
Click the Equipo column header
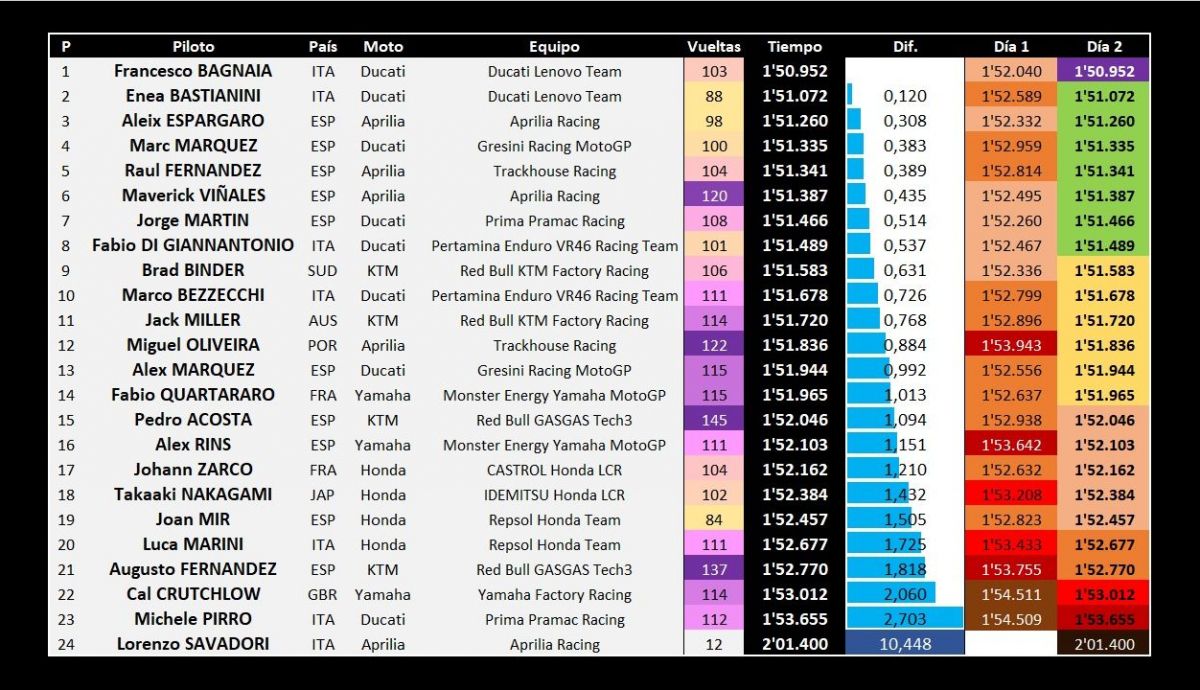click(x=555, y=46)
